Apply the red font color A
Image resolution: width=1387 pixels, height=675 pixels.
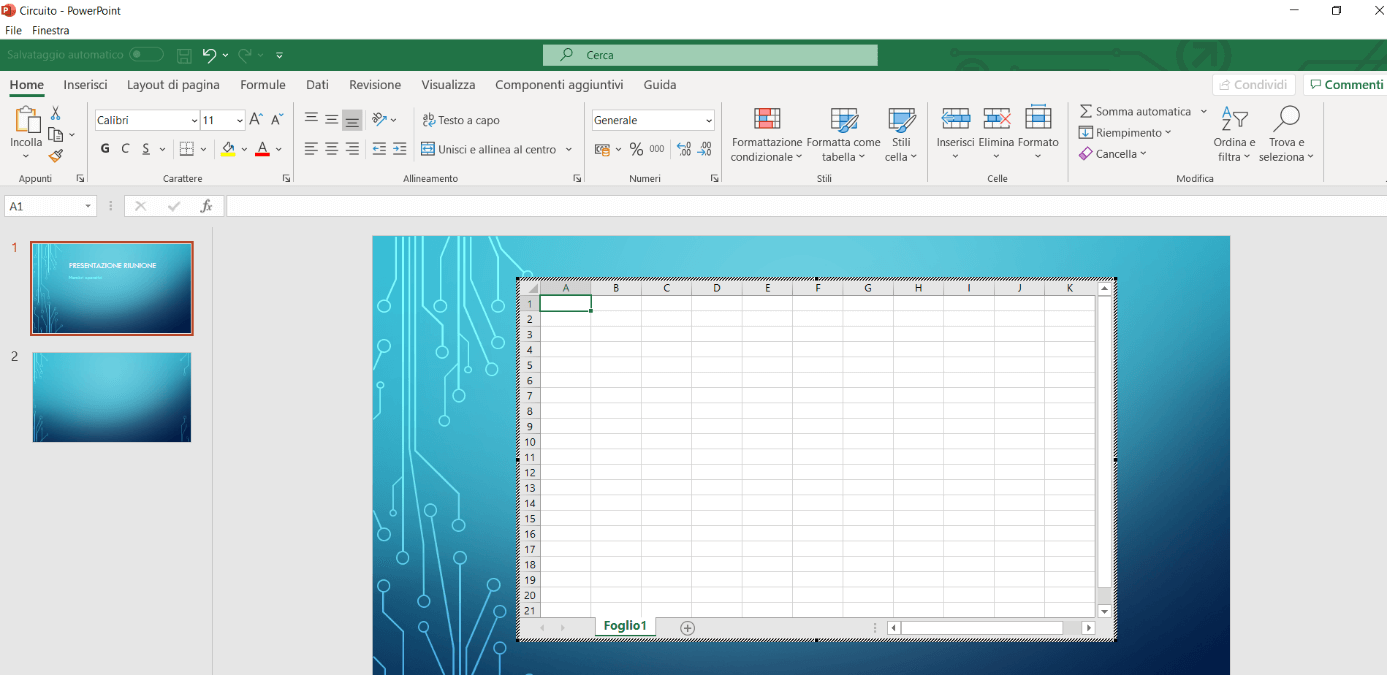pos(262,149)
